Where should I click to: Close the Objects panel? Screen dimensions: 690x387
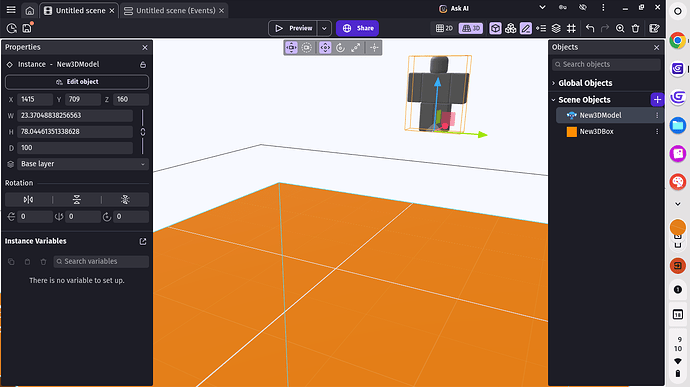click(657, 47)
